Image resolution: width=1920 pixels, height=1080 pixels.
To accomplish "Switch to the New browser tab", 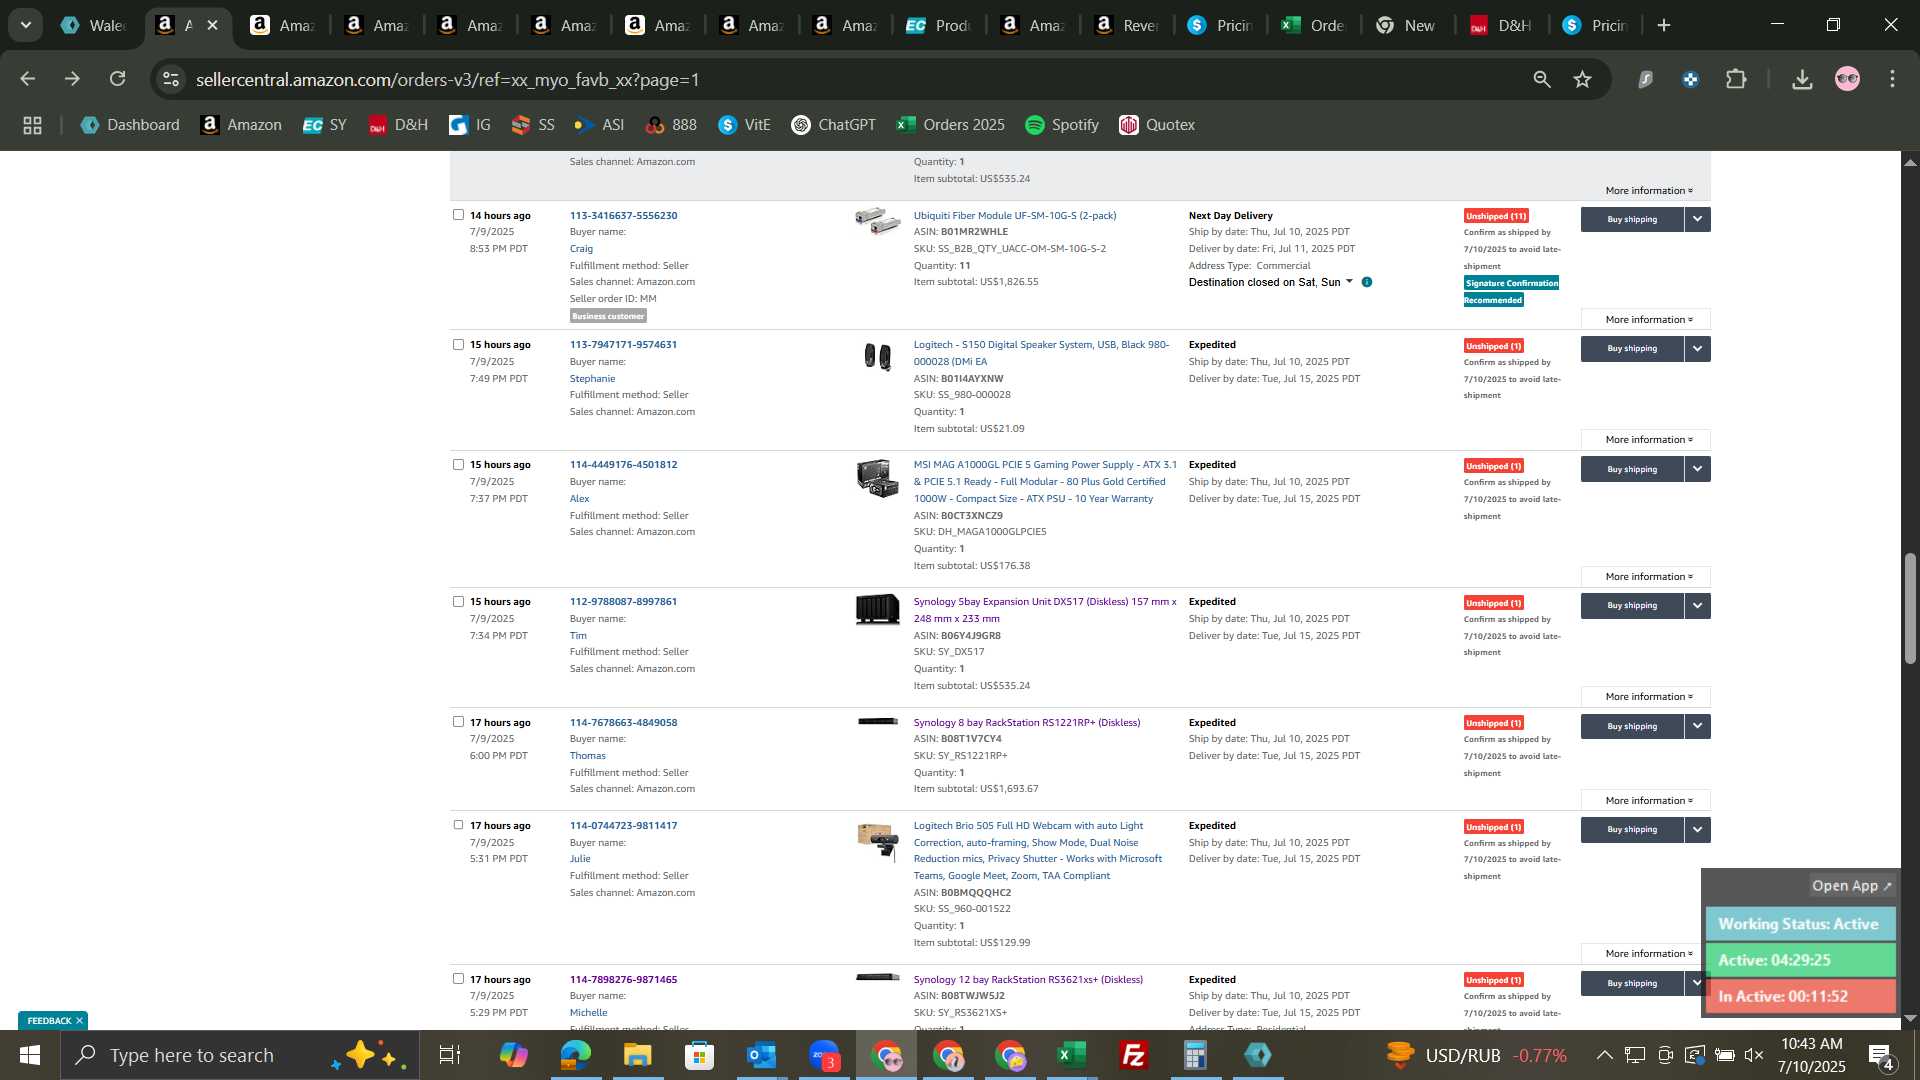I will (1408, 25).
